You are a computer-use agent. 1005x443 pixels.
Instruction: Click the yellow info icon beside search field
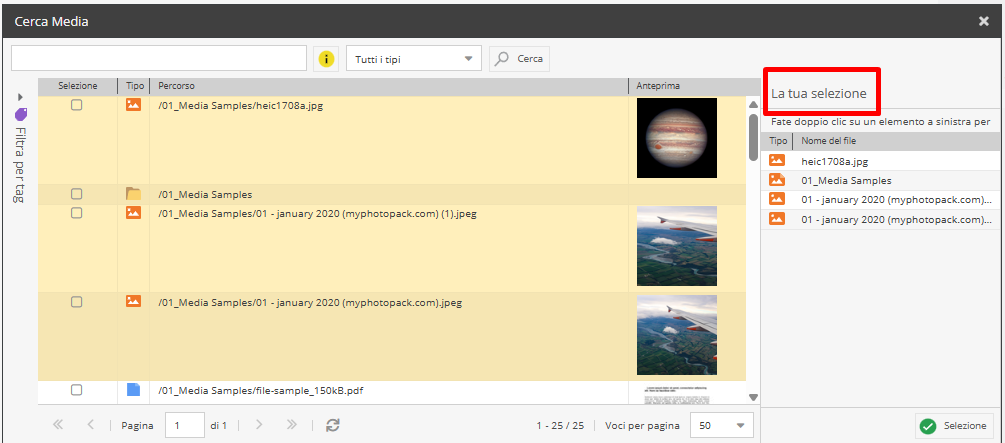point(326,59)
